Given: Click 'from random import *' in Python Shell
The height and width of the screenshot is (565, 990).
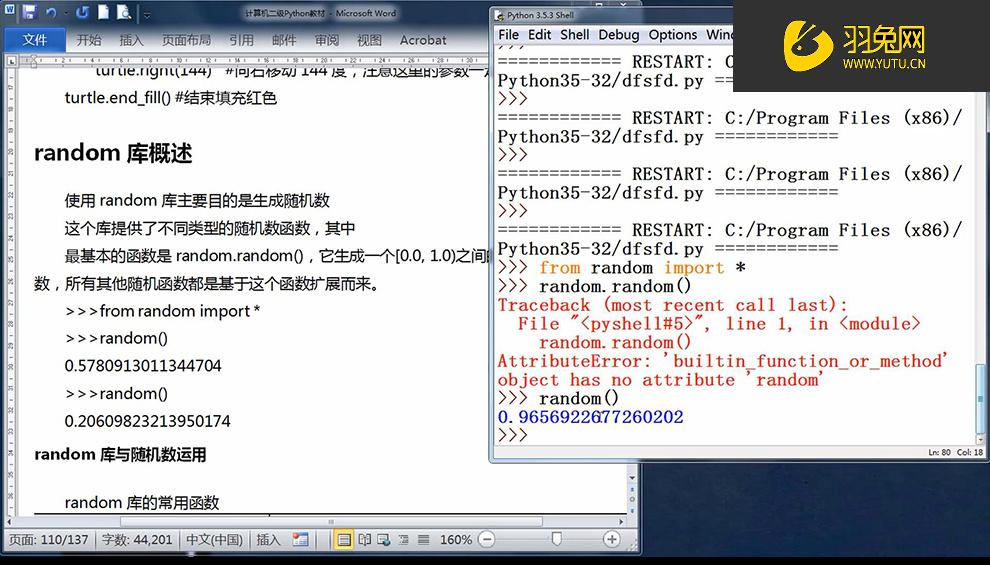Looking at the screenshot, I should (x=643, y=268).
